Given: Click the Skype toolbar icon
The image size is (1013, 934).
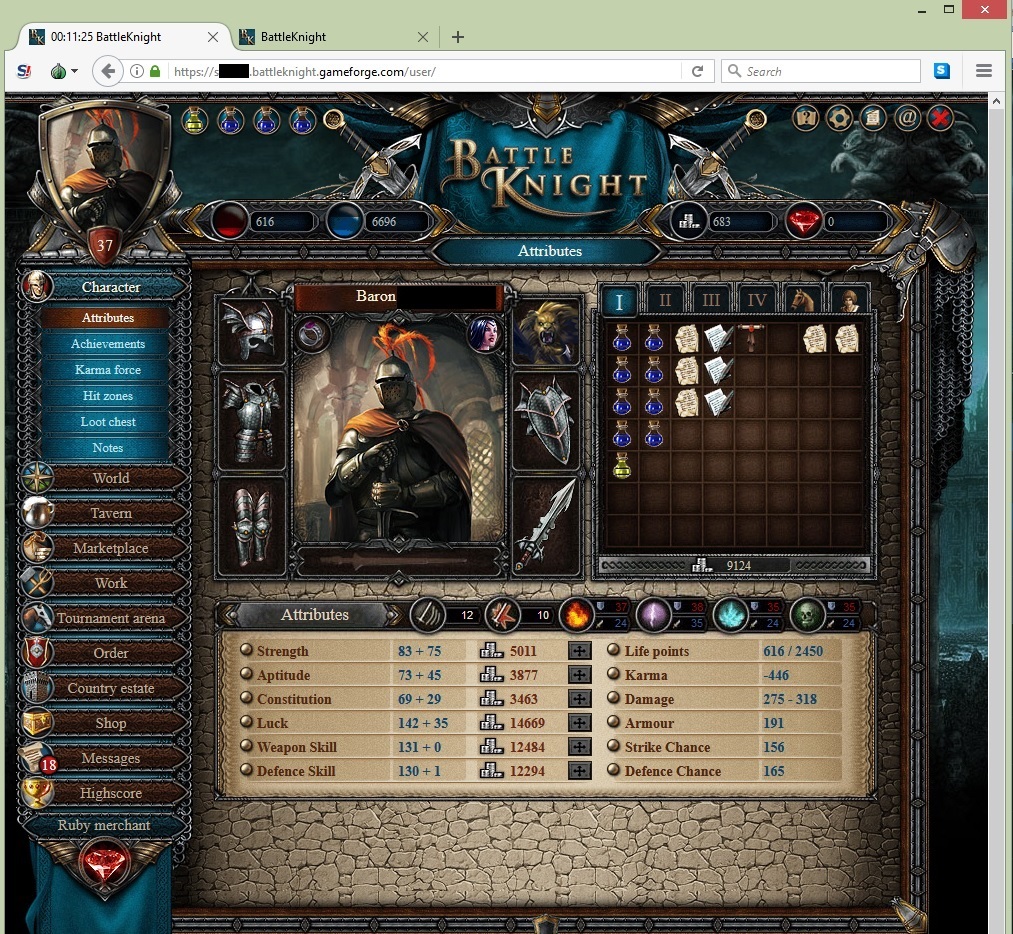Looking at the screenshot, I should point(942,71).
